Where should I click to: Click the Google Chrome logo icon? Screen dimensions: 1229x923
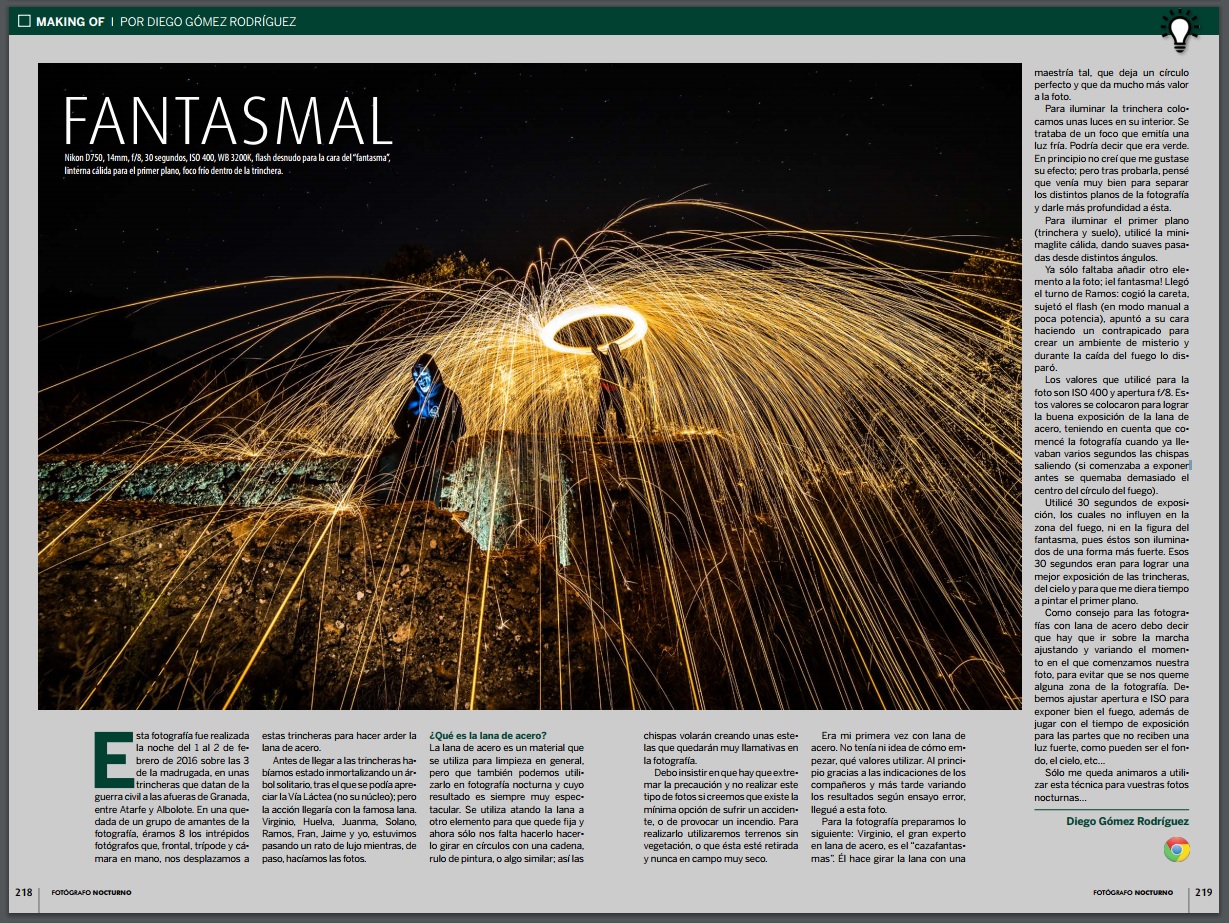pos(1176,850)
